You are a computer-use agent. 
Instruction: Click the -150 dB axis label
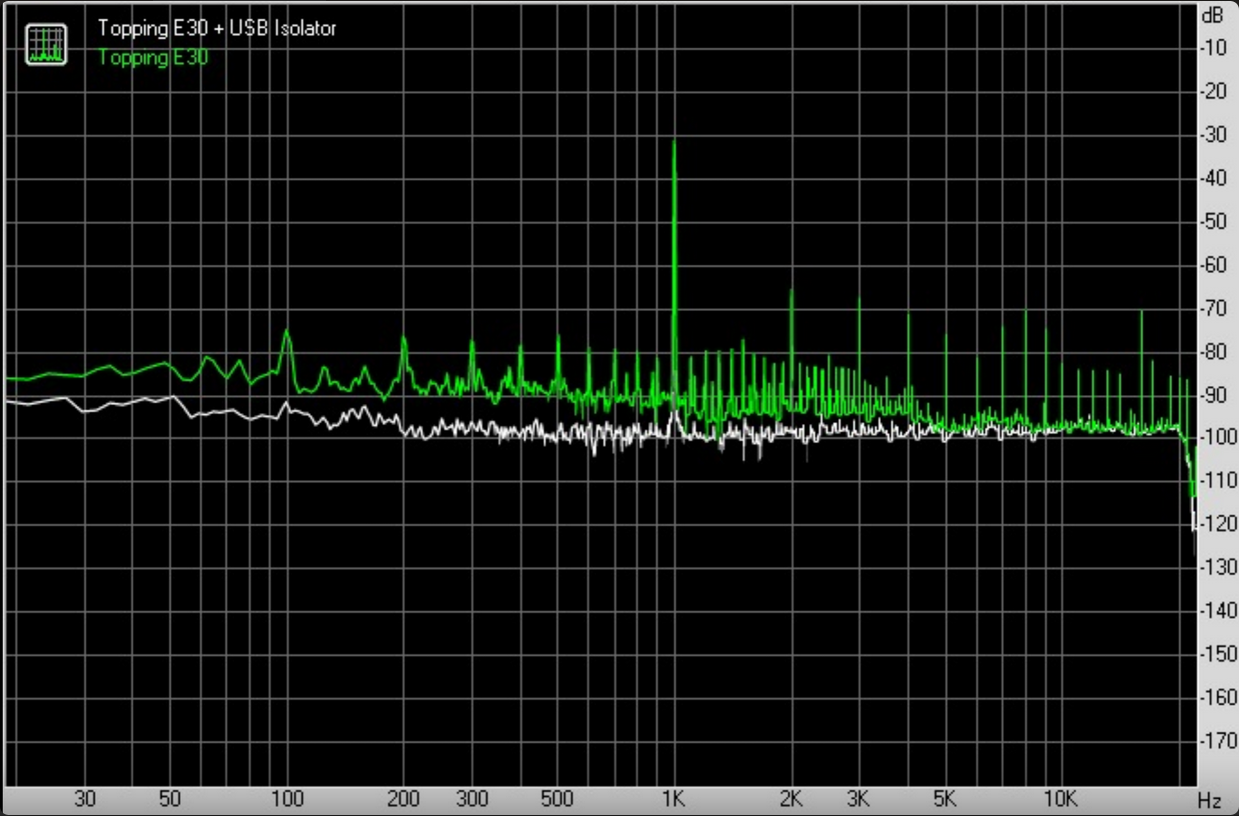pyautogui.click(x=1217, y=654)
